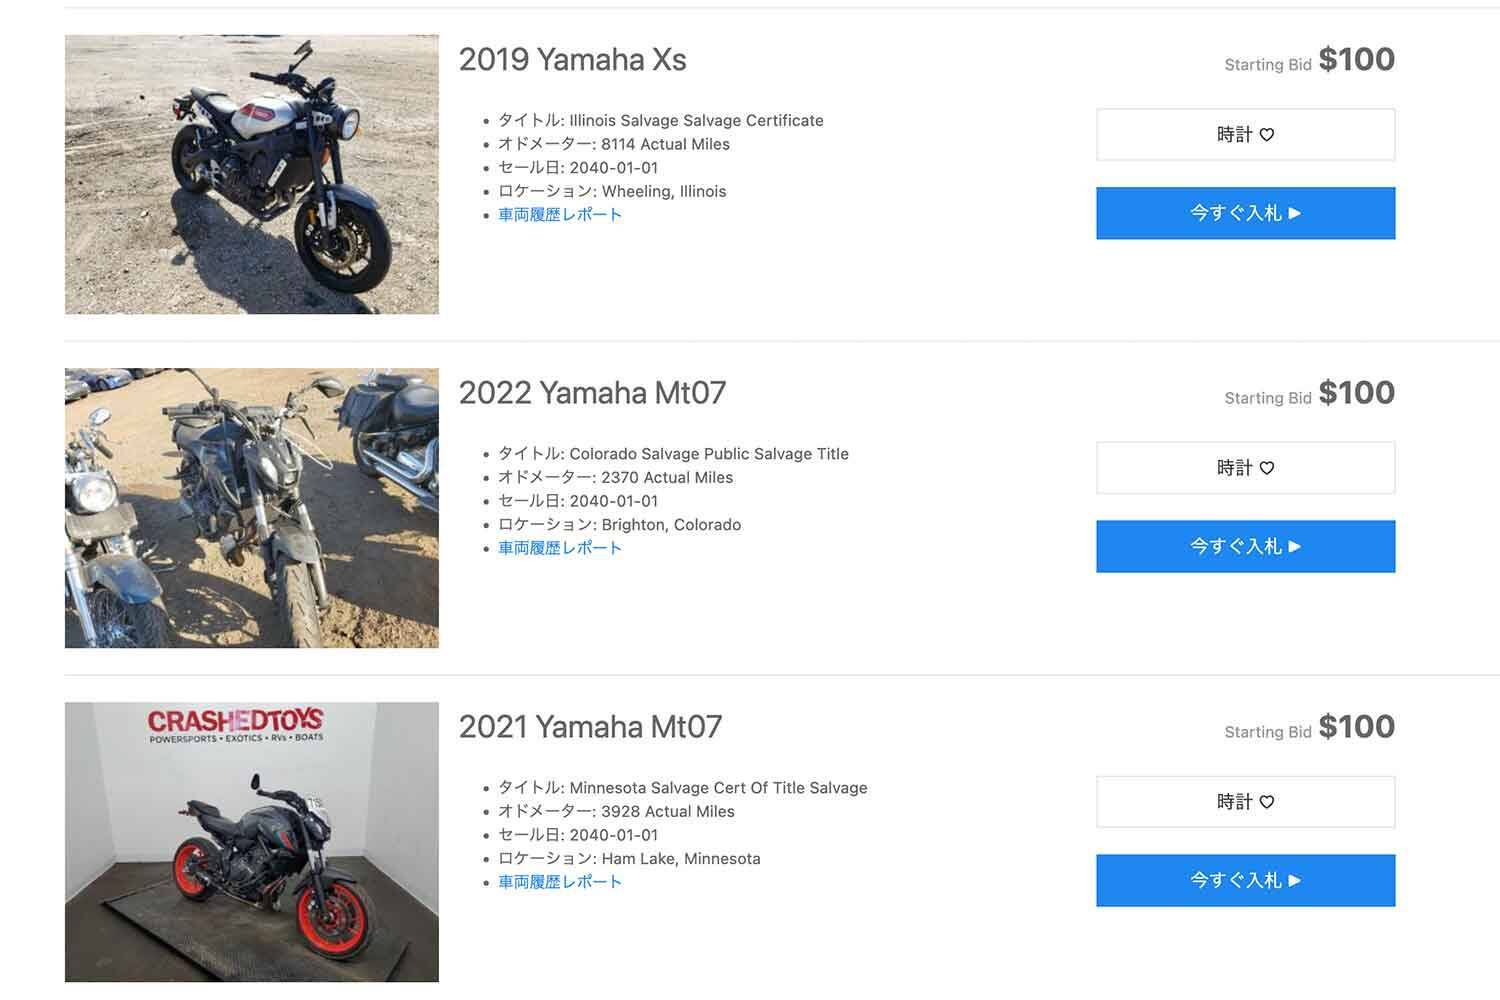The height and width of the screenshot is (1000, 1500).
Task: Open the 車両履歴レポート link for 2021 Yamaha Mt07
Action: pos(559,881)
